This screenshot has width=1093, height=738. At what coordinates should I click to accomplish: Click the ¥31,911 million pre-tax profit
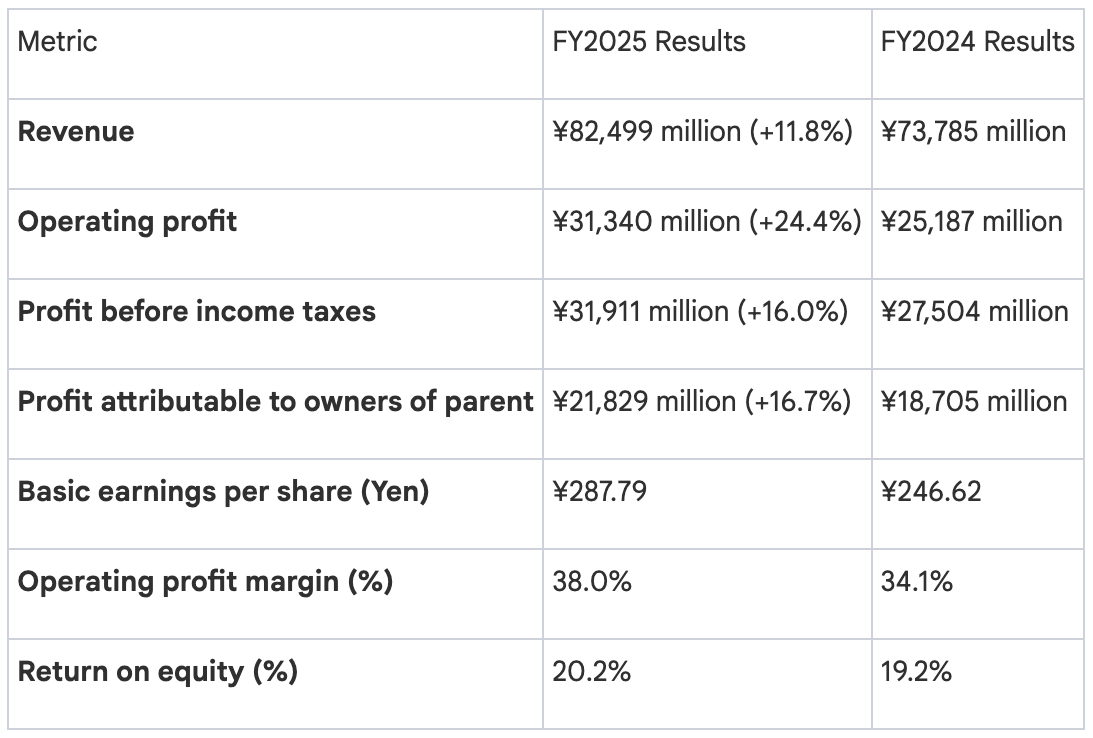pos(700,311)
